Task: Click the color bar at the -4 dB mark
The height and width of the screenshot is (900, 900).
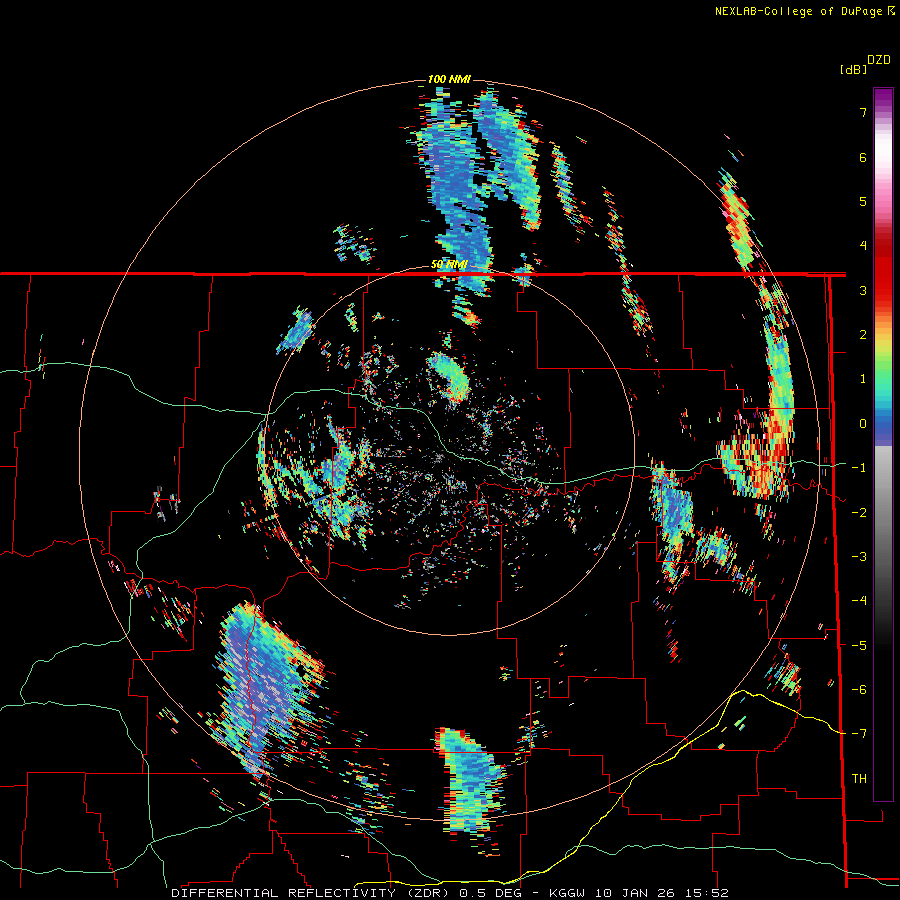Action: (x=883, y=601)
